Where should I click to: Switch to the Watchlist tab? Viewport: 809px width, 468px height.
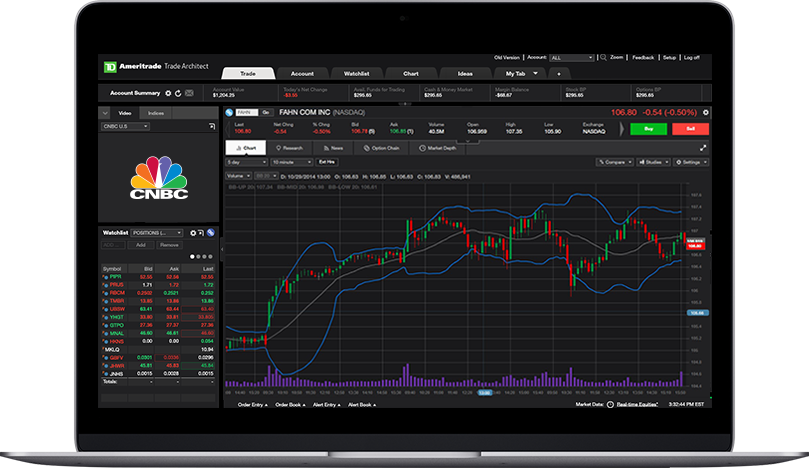(357, 74)
